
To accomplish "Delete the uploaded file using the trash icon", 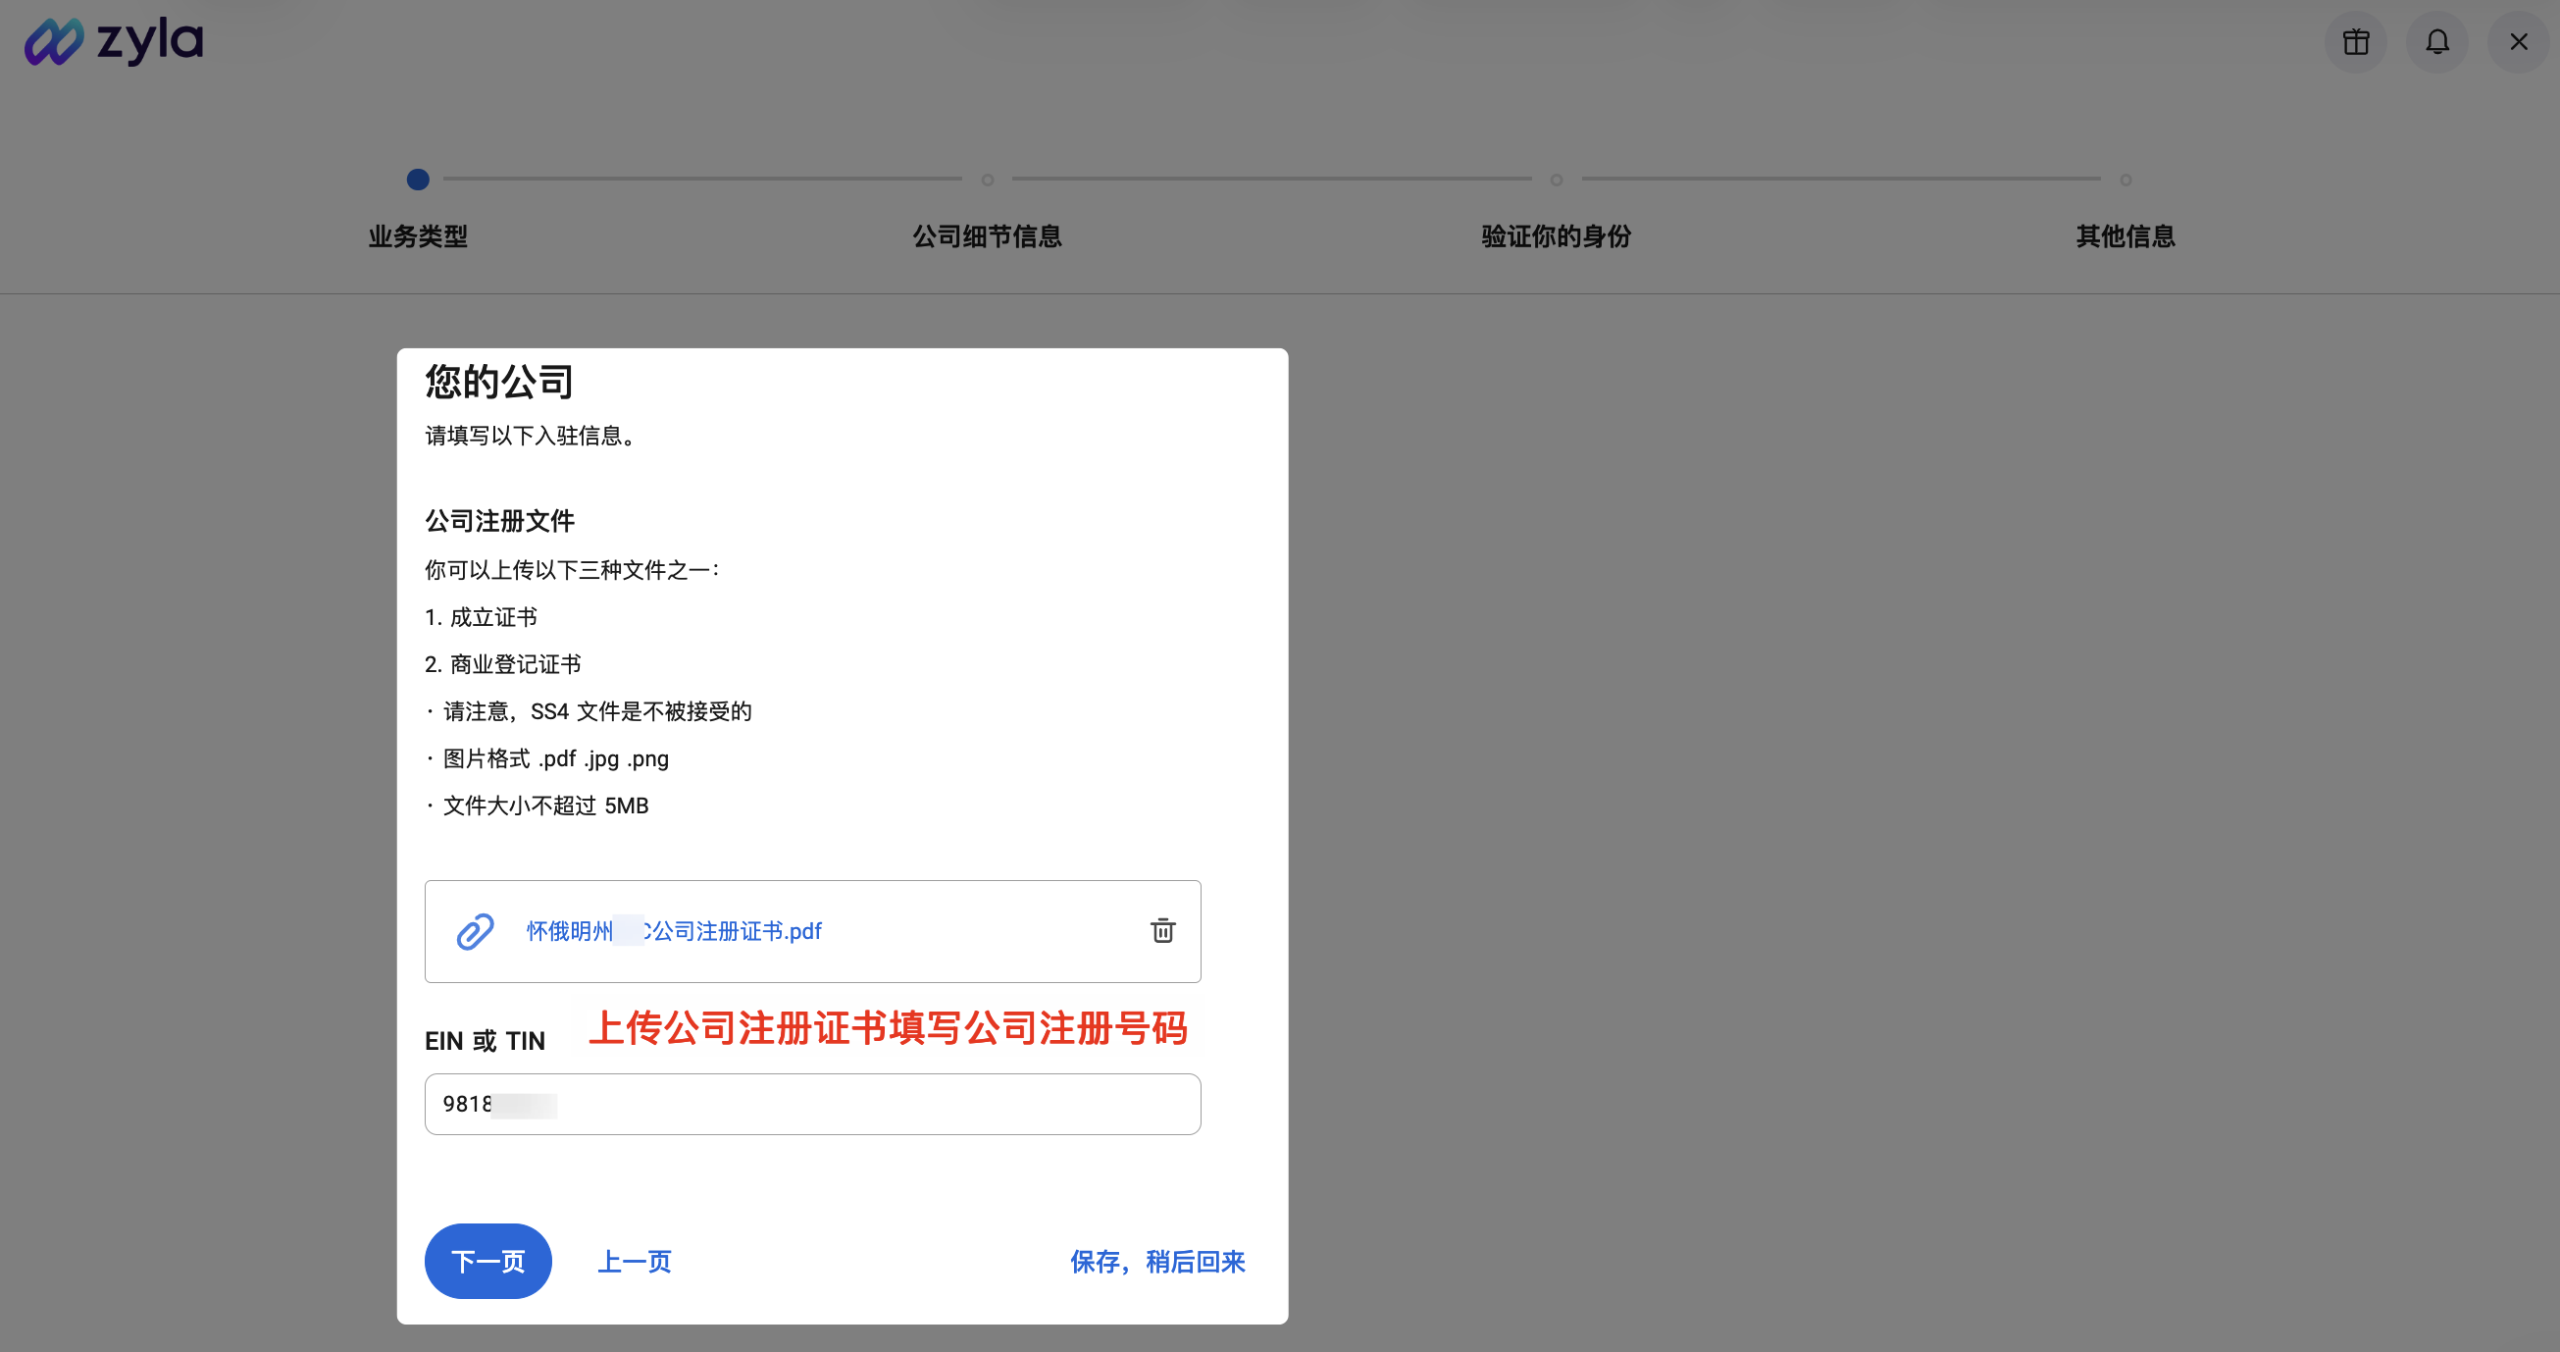I will click(x=1162, y=931).
